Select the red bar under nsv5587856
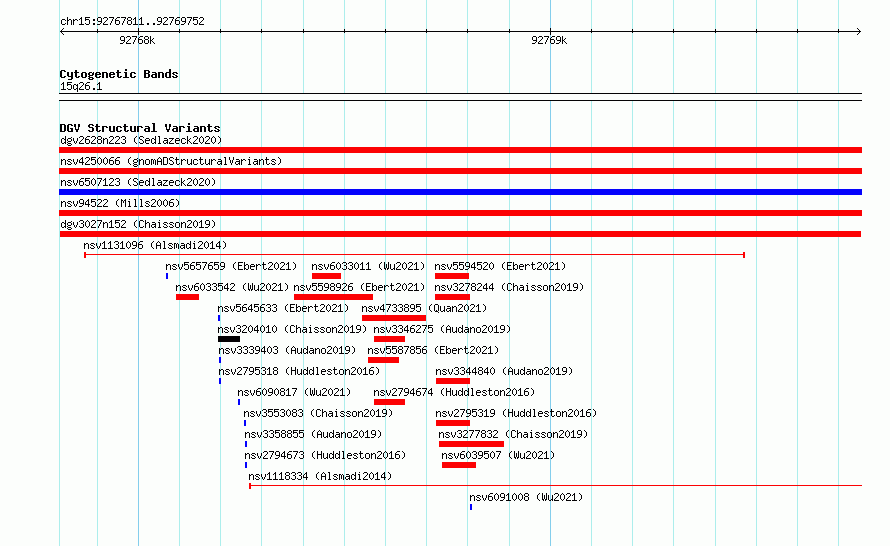The width and height of the screenshot is (890, 546). (x=383, y=360)
